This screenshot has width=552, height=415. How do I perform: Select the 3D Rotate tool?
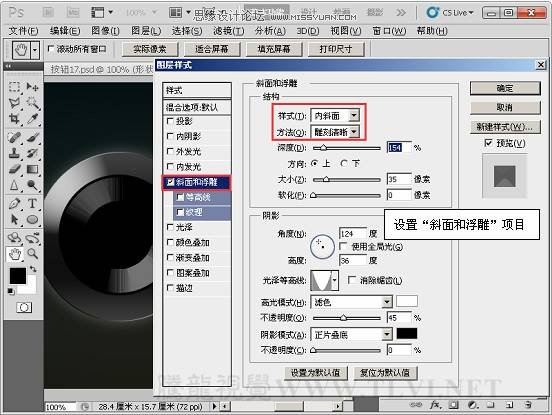tap(14, 238)
